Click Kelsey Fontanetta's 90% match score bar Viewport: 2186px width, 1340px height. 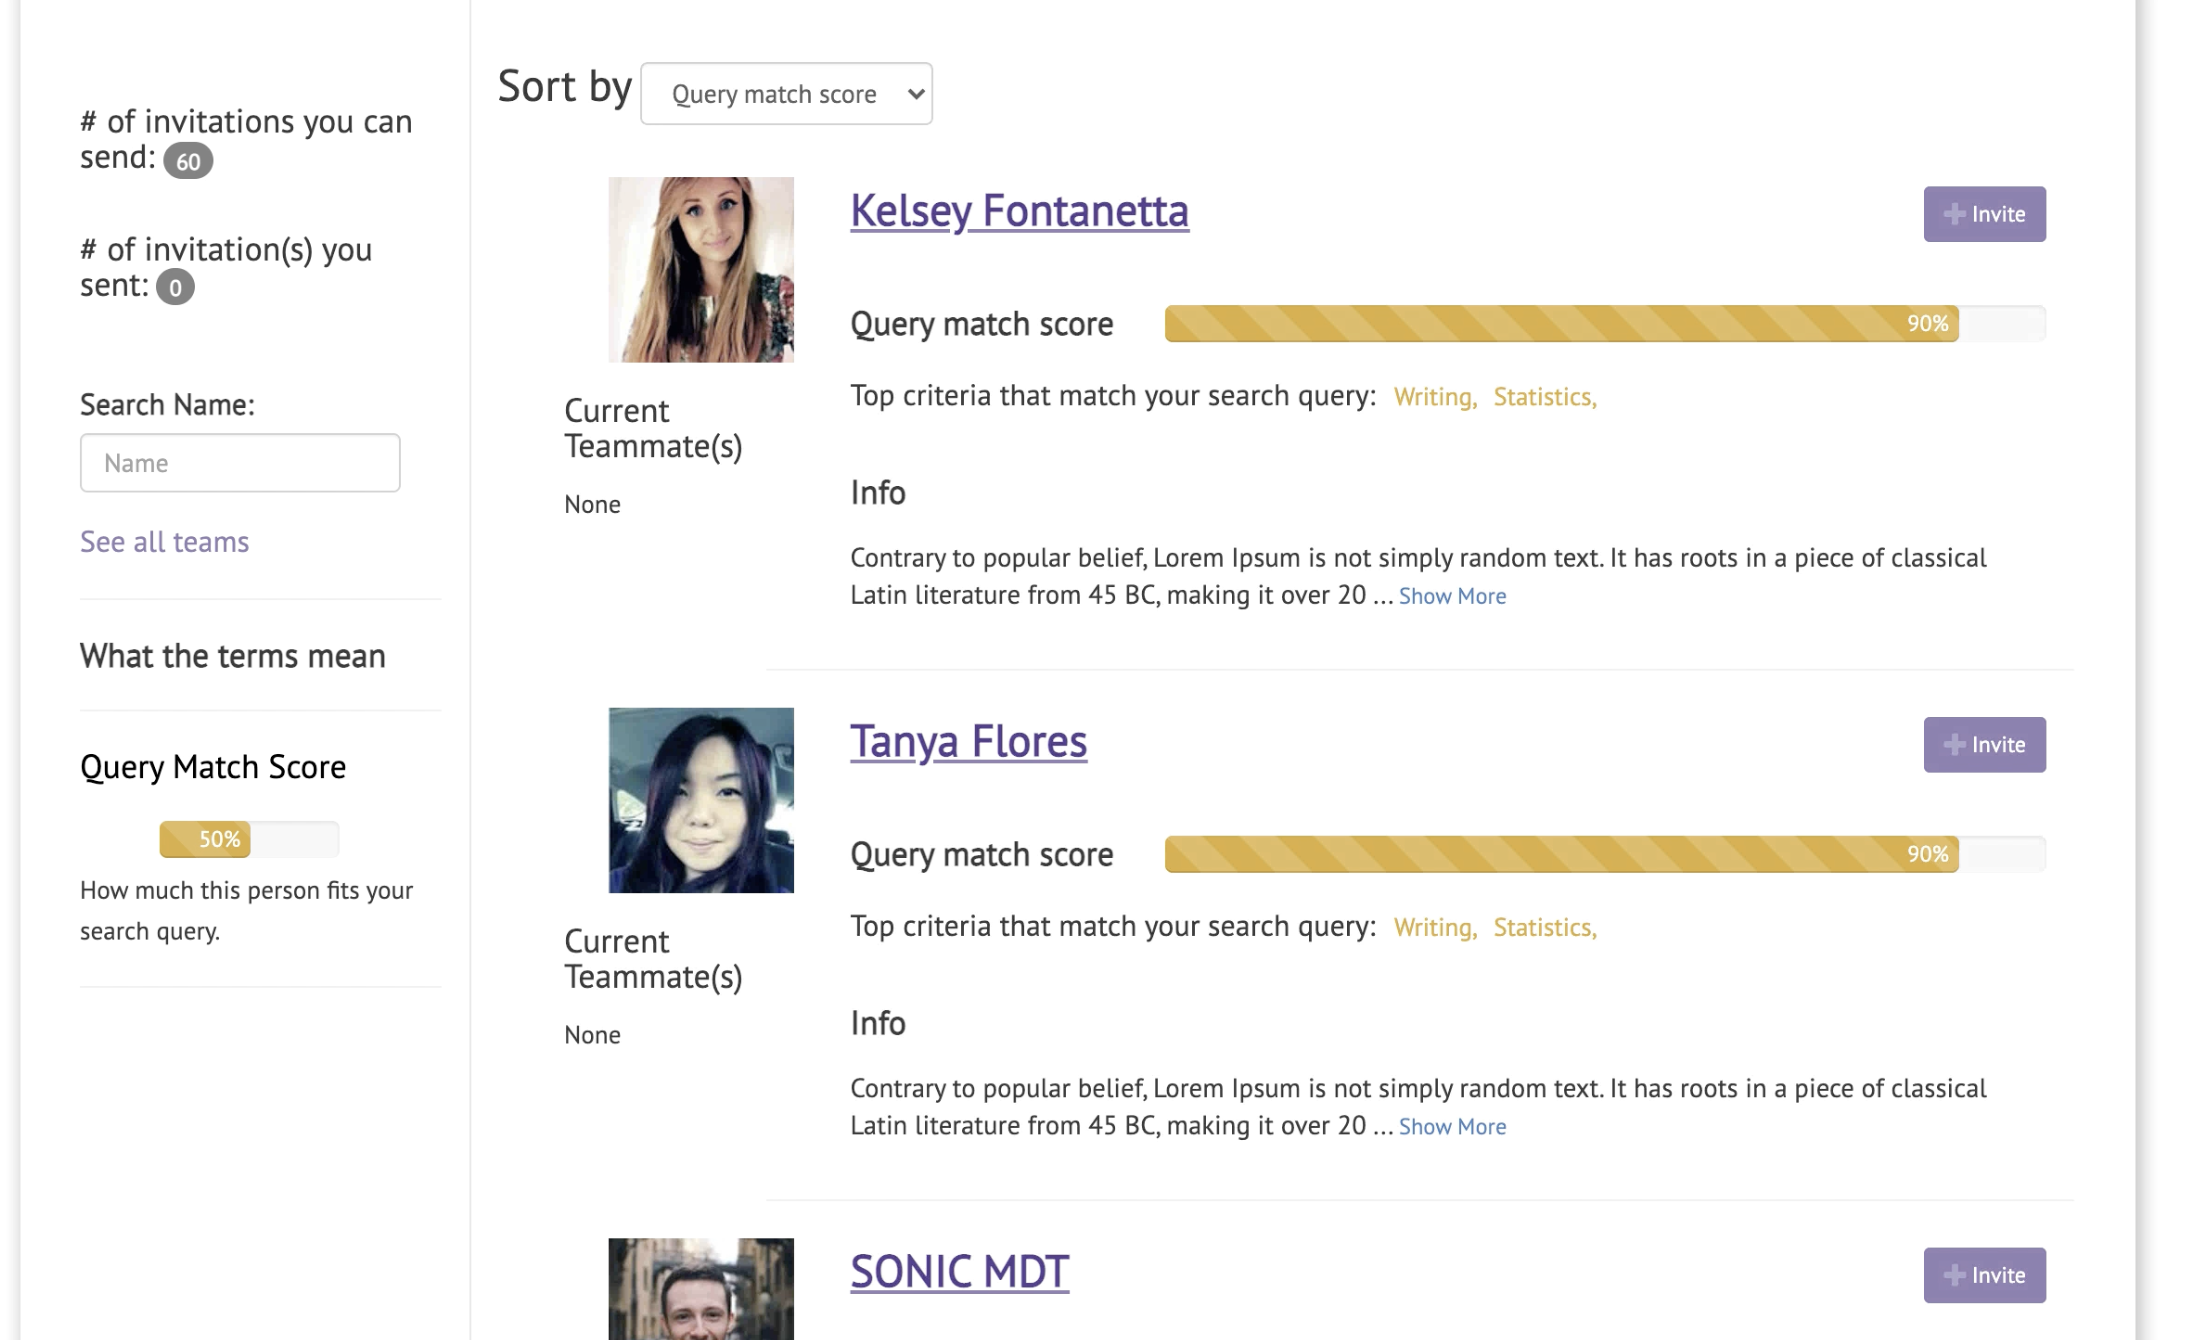click(x=1605, y=324)
